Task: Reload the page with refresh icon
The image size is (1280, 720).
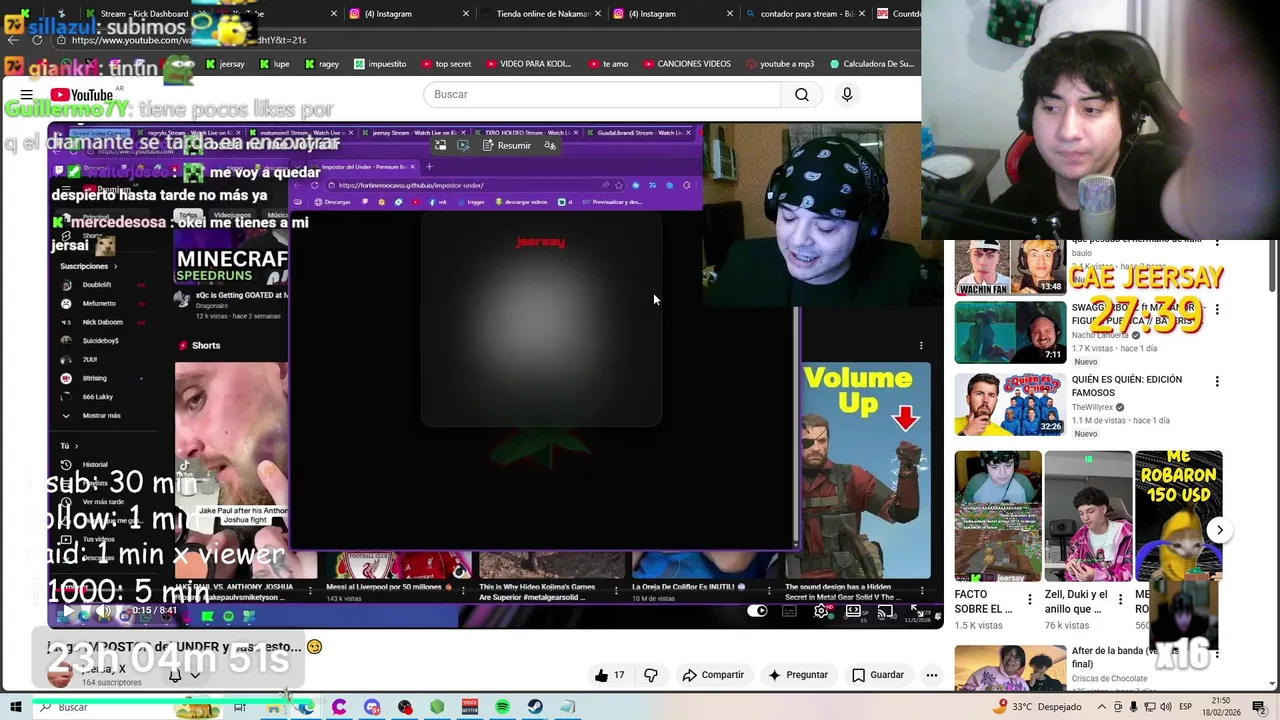Action: 37,40
